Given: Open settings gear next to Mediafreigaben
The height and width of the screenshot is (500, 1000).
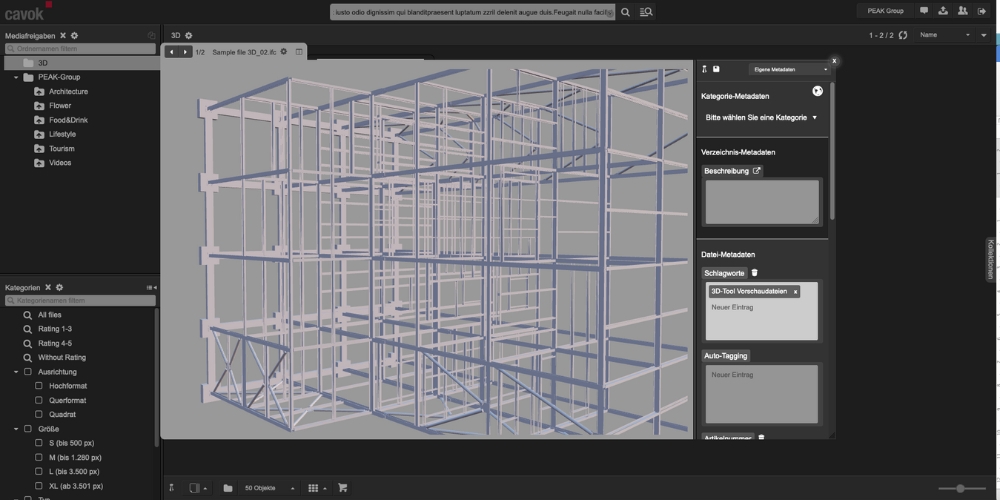Looking at the screenshot, I should 75,35.
